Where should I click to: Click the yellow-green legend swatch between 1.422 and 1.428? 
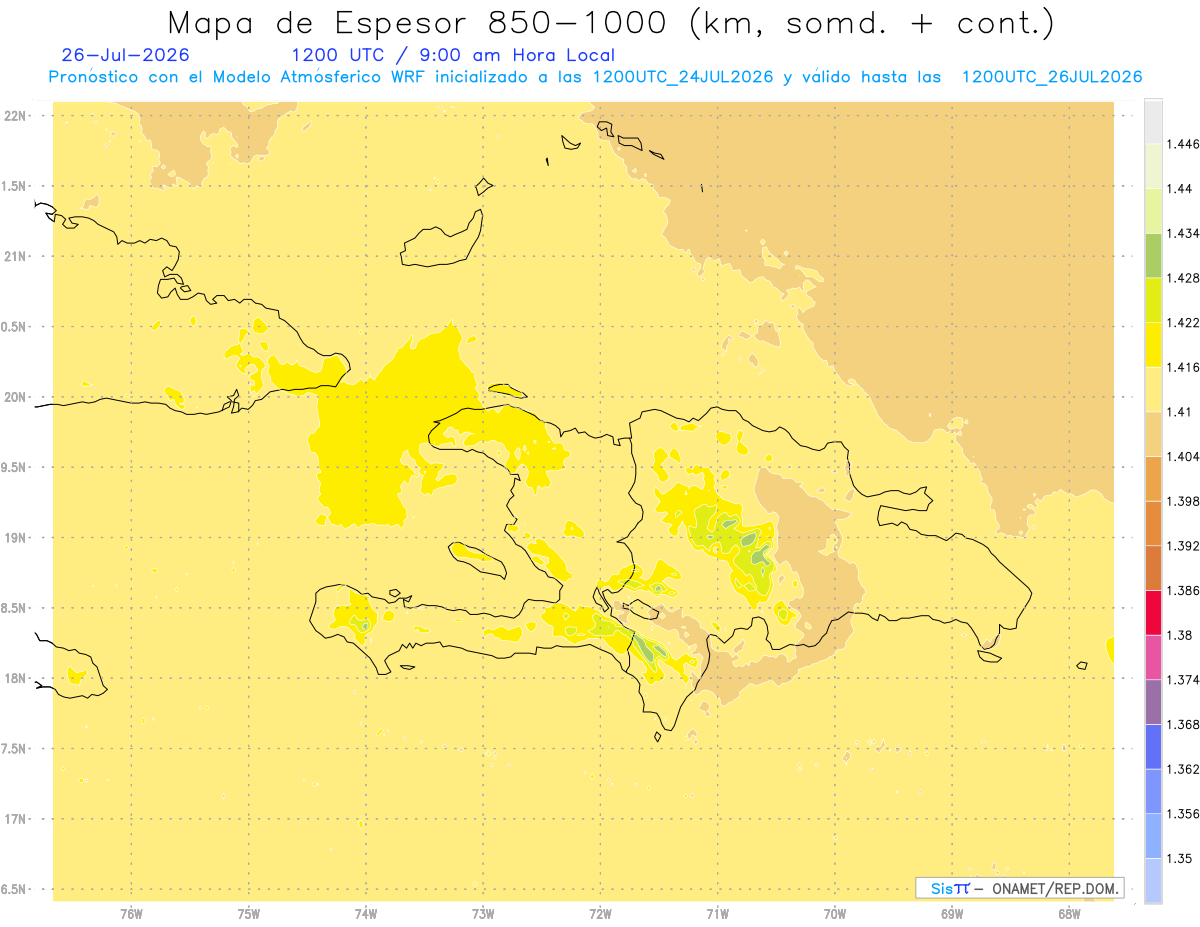click(x=1153, y=300)
